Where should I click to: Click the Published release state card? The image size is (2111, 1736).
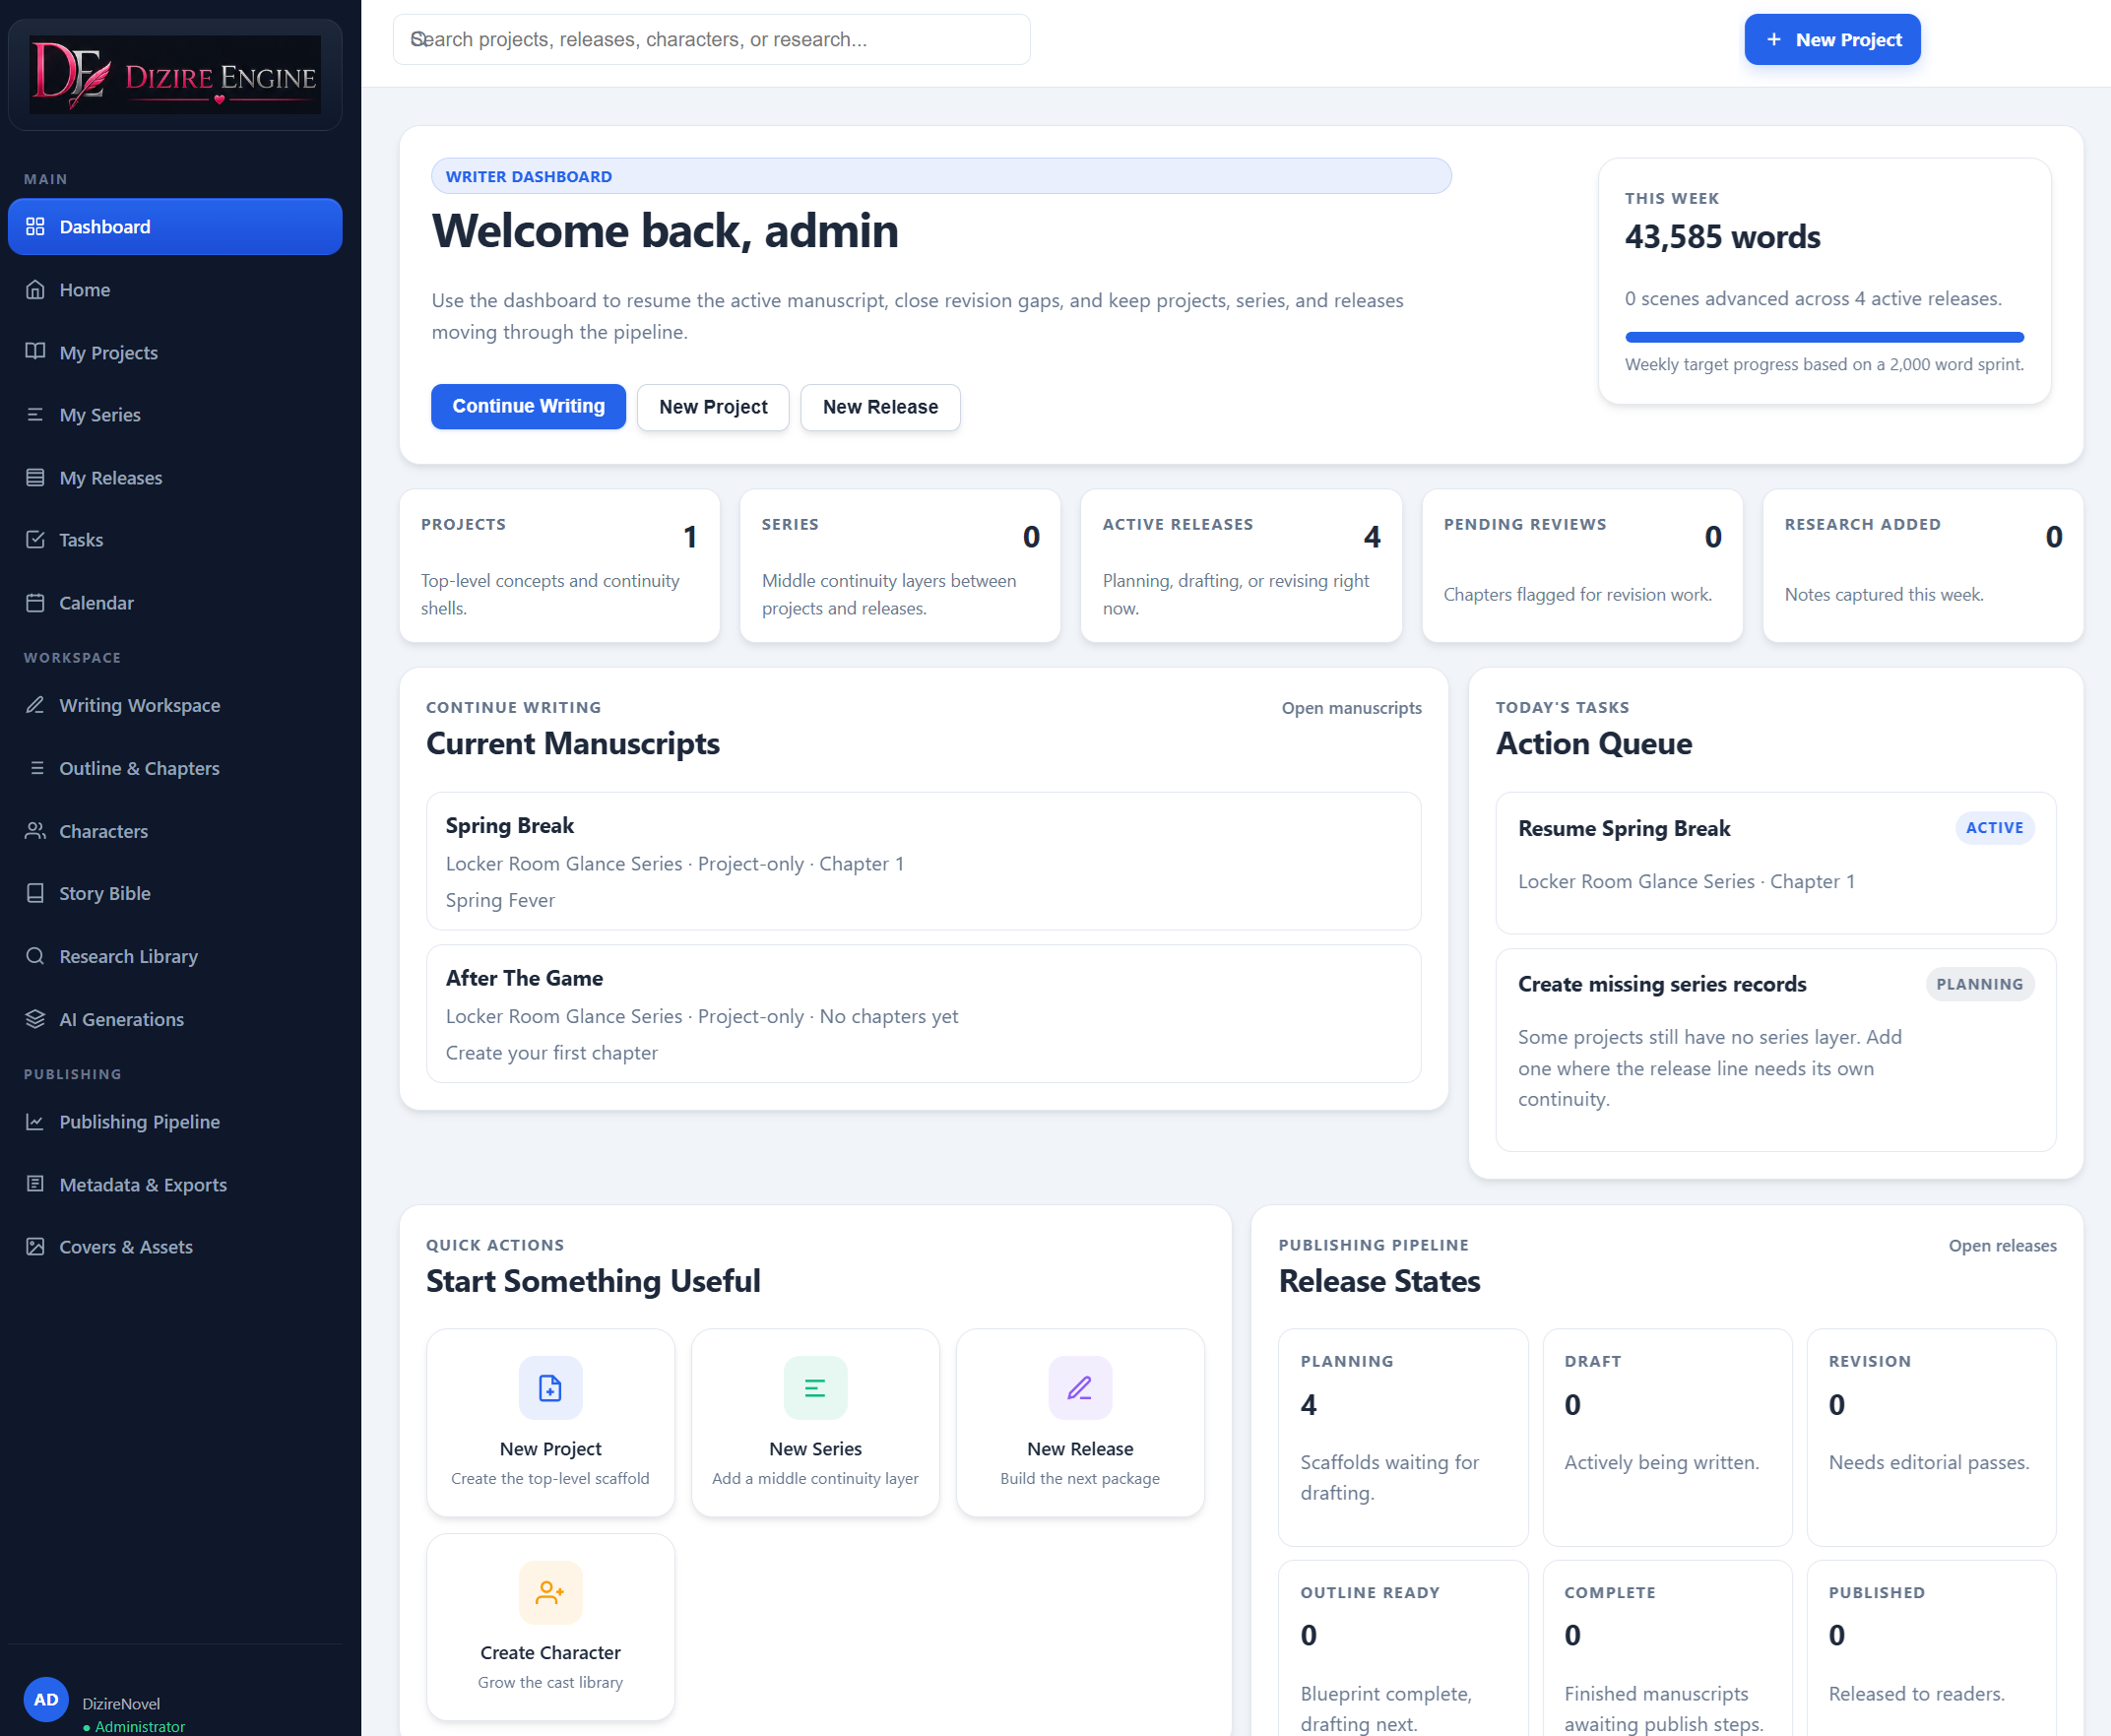coord(1931,1648)
